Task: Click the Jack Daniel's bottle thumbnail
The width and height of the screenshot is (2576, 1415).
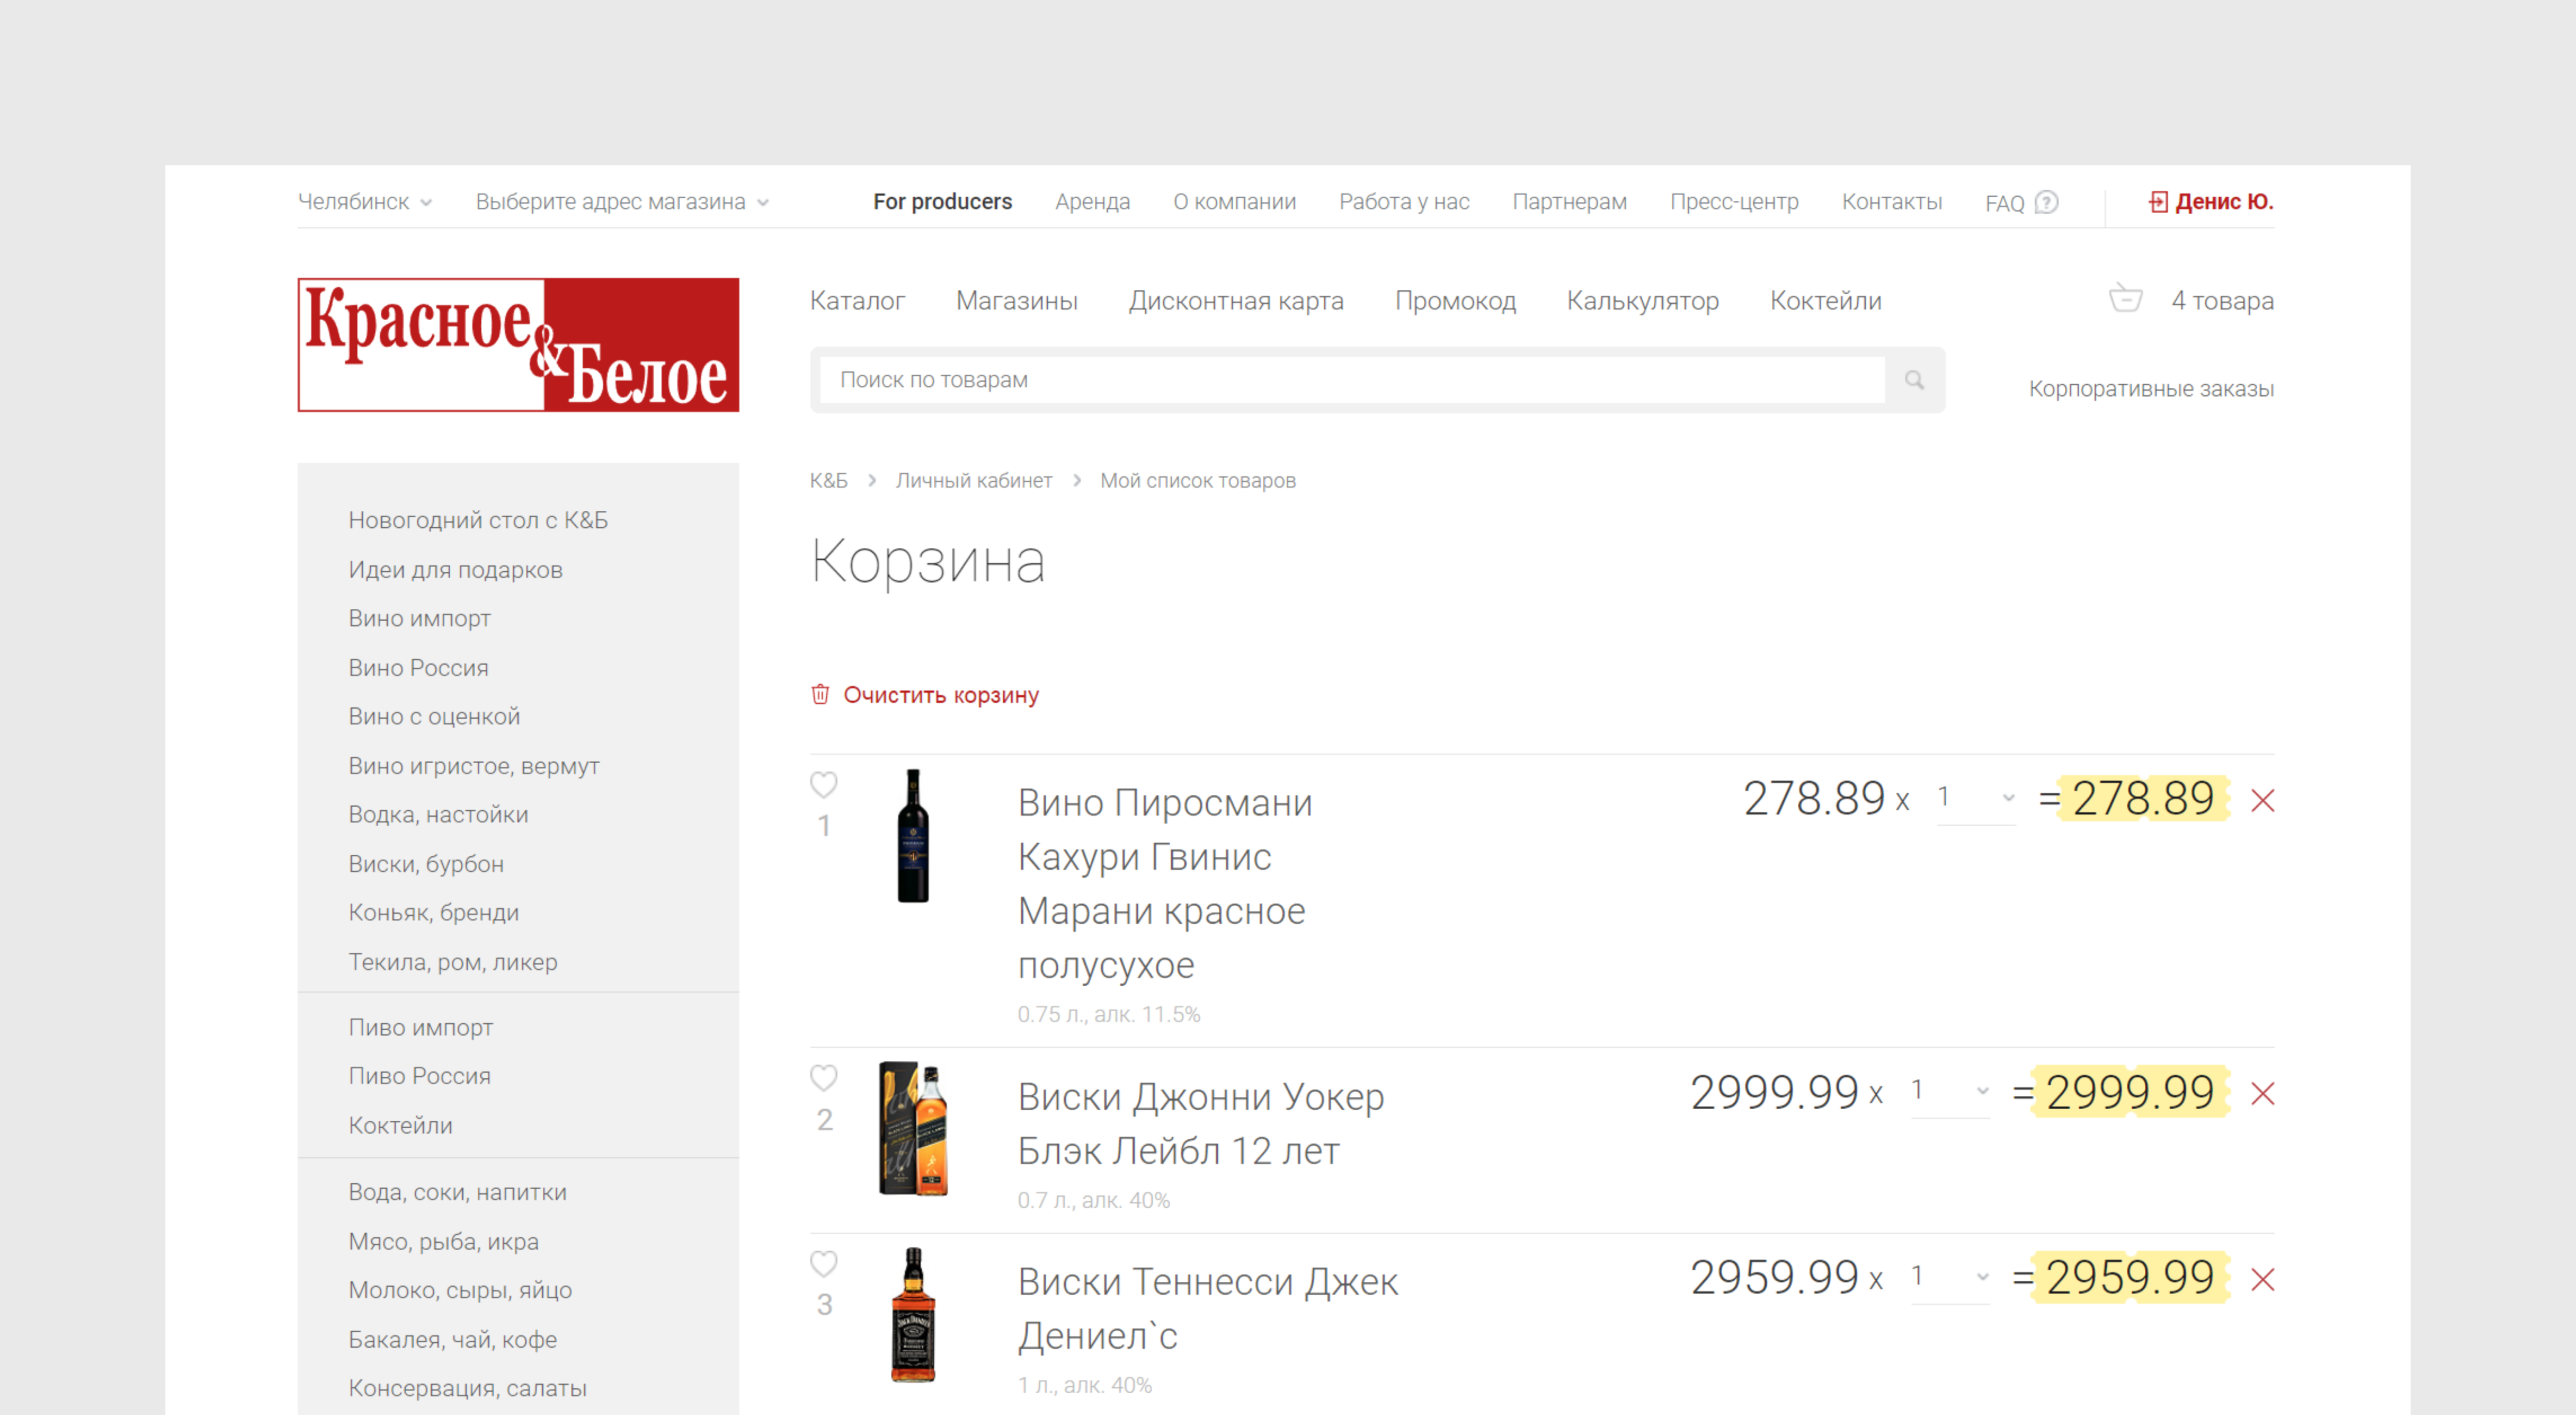Action: click(x=913, y=1315)
